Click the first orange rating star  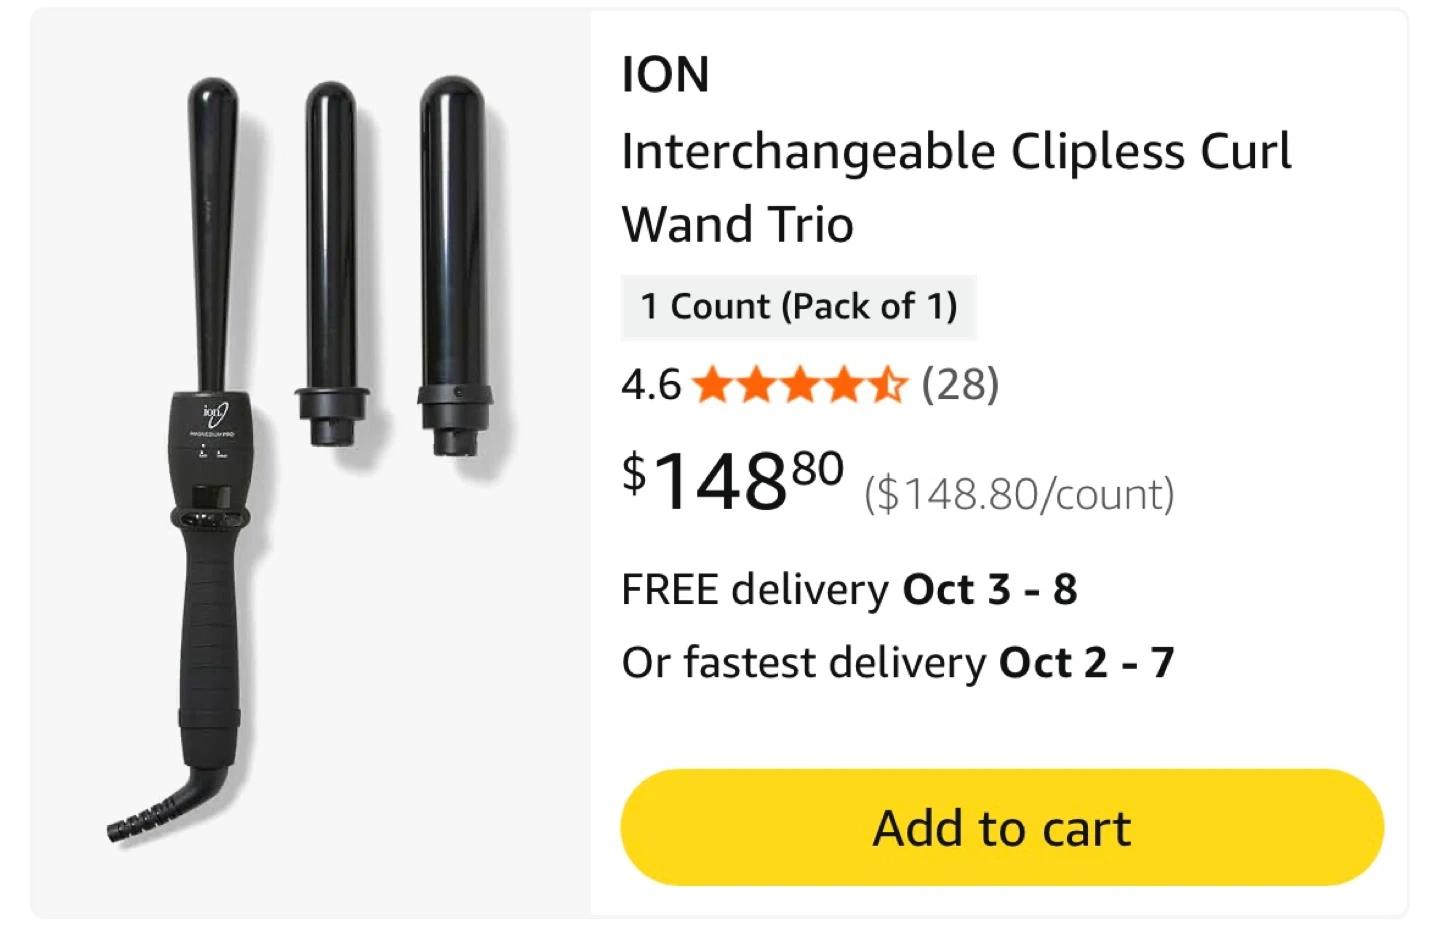pos(712,384)
